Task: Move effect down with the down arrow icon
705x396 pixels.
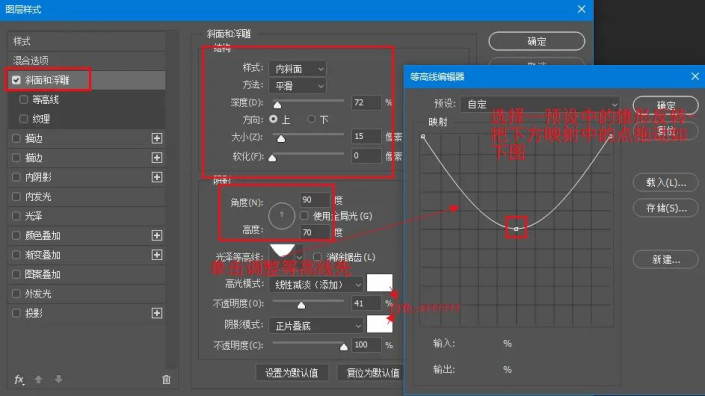Action: pyautogui.click(x=58, y=379)
